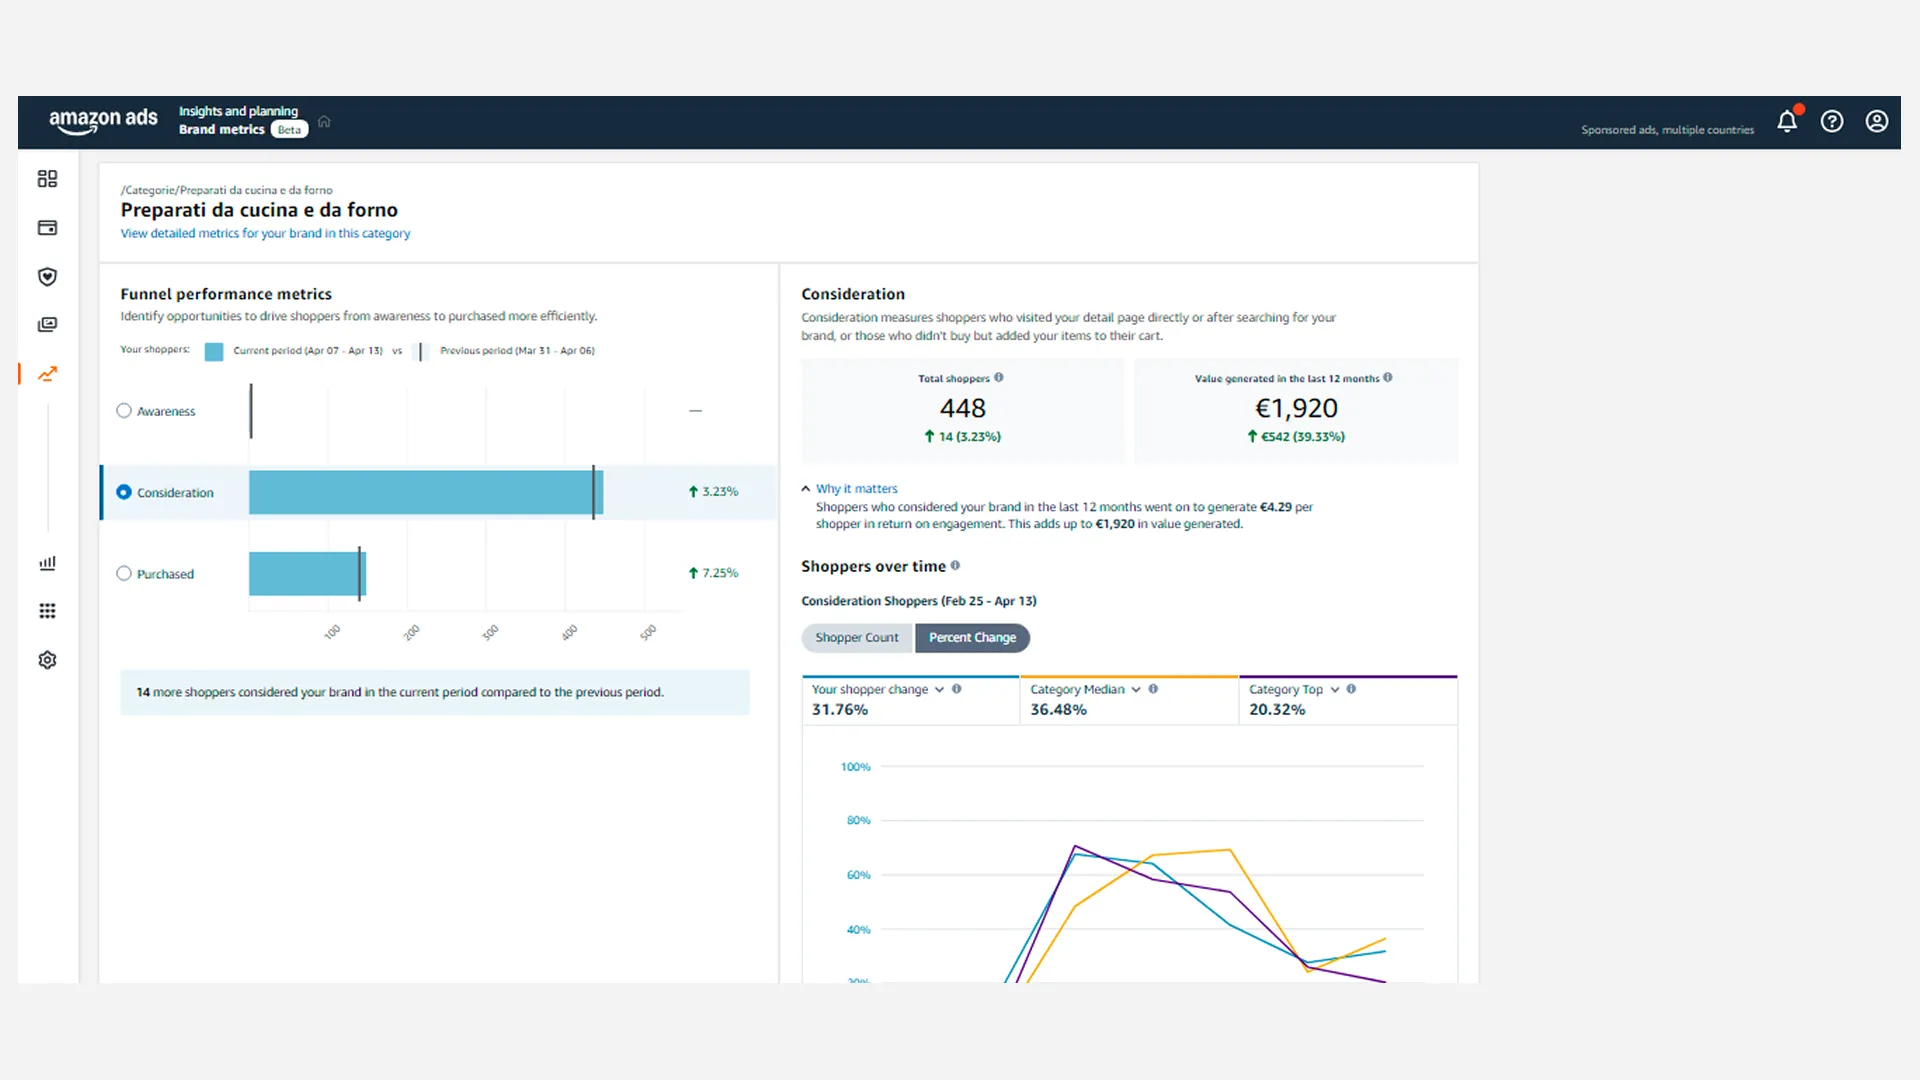
Task: Click the home icon beside Brand metrics
Action: (324, 122)
